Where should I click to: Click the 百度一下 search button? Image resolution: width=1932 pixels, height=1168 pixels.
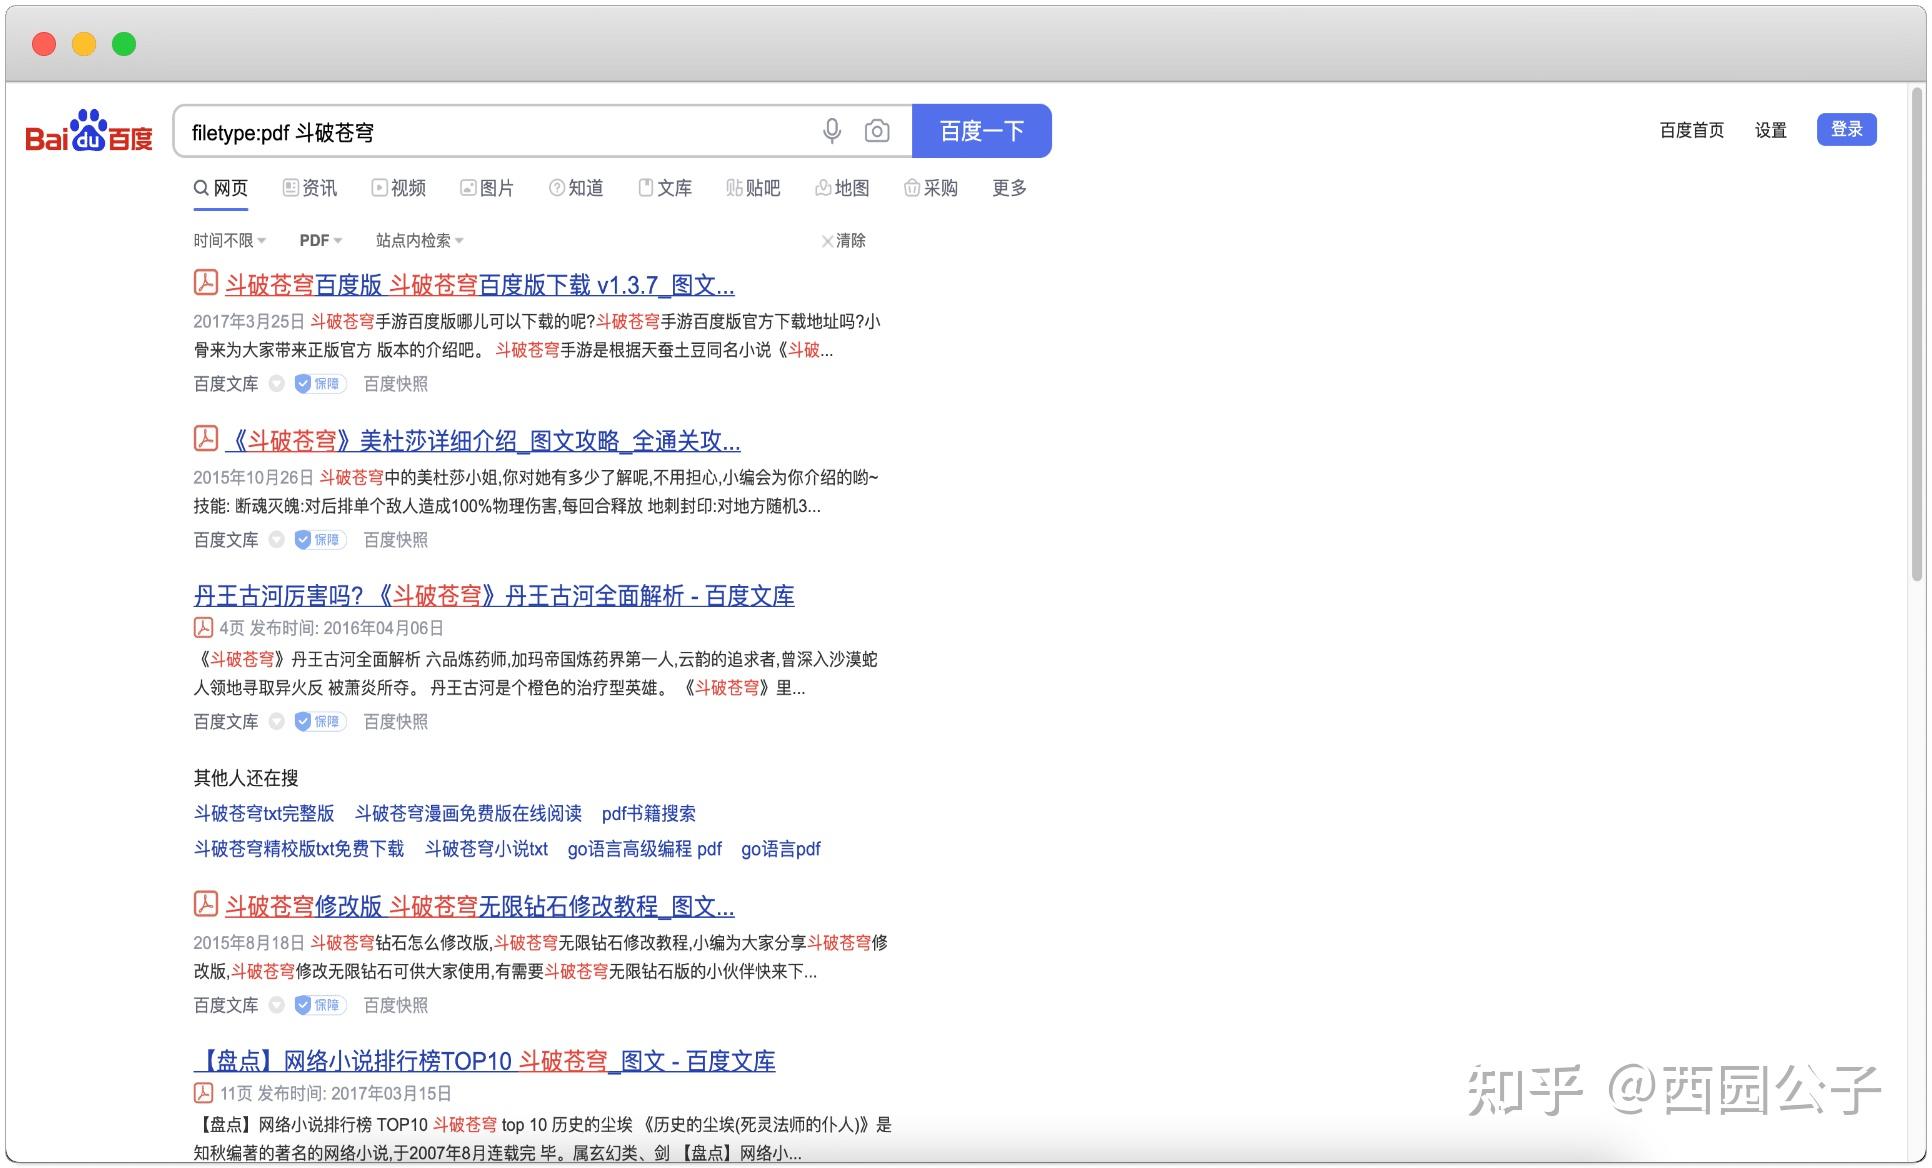pos(982,131)
